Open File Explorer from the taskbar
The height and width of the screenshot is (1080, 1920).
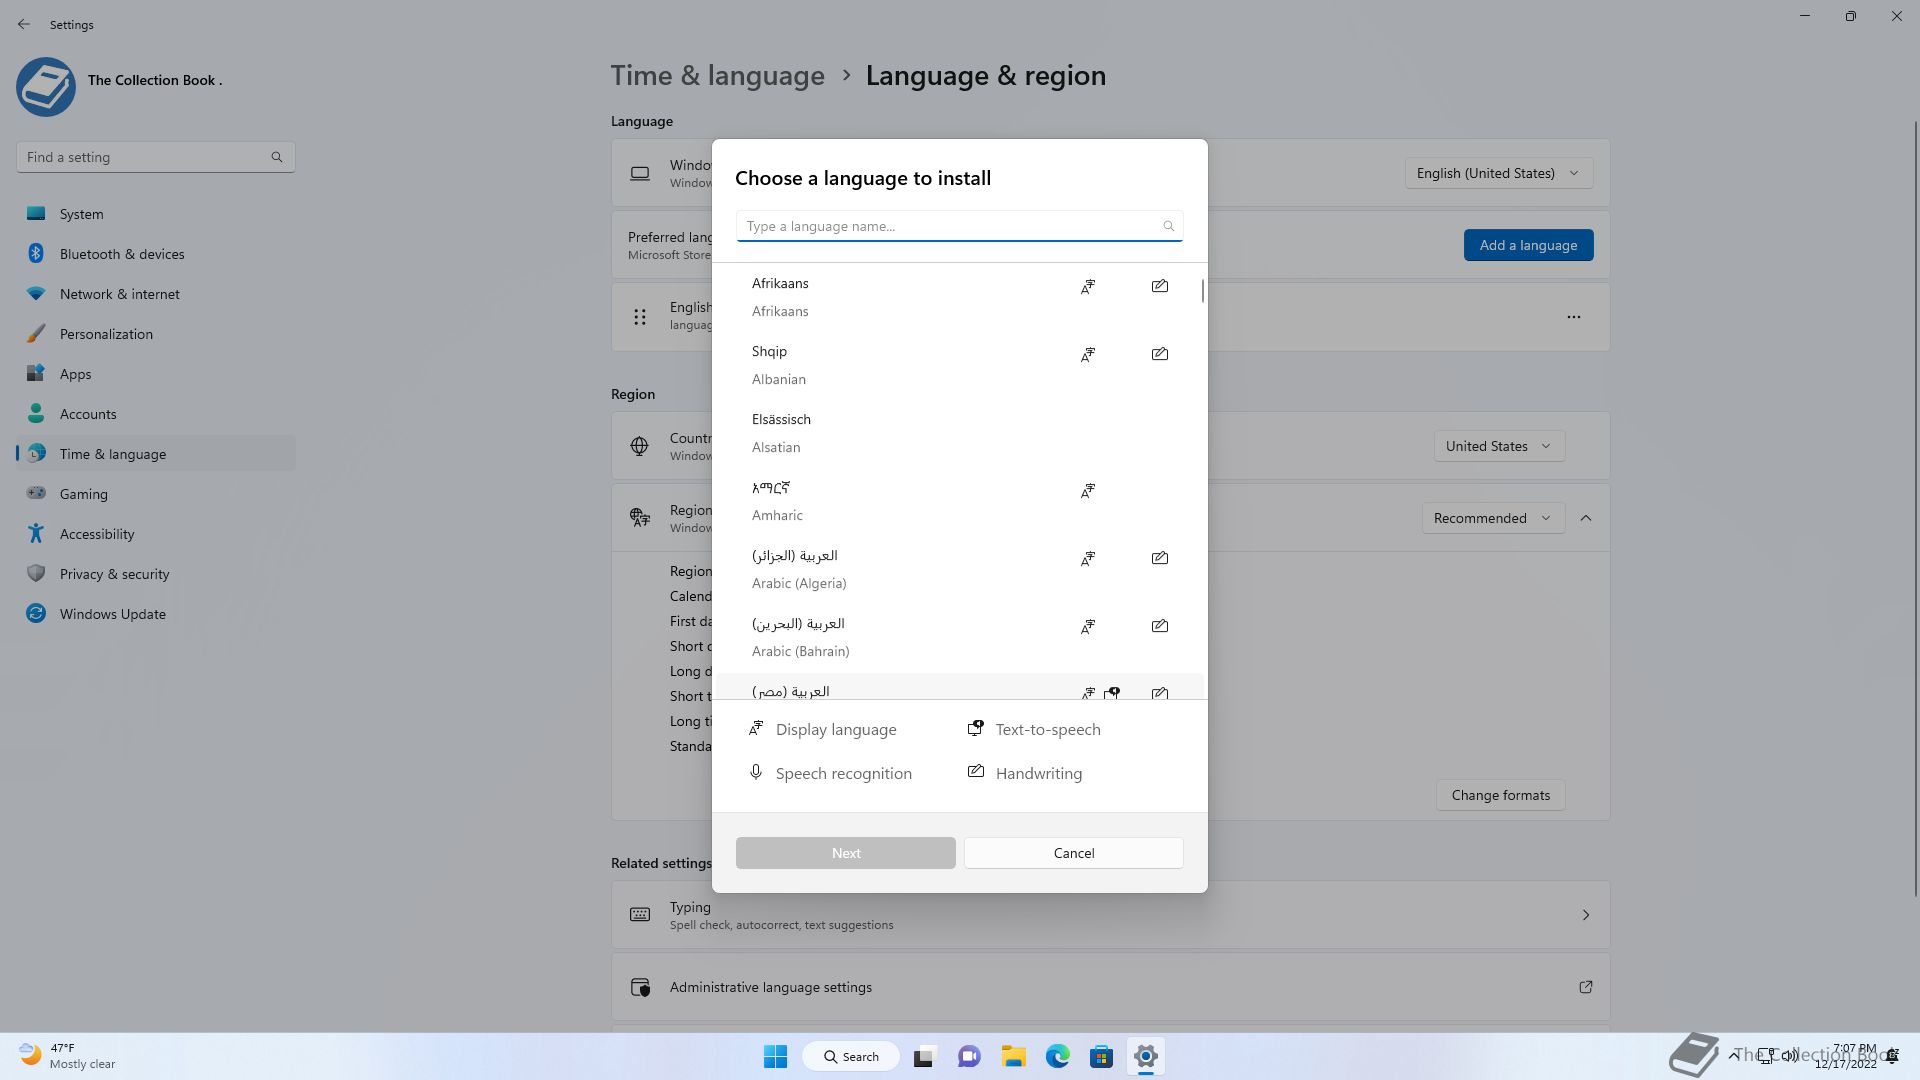(x=1013, y=1056)
